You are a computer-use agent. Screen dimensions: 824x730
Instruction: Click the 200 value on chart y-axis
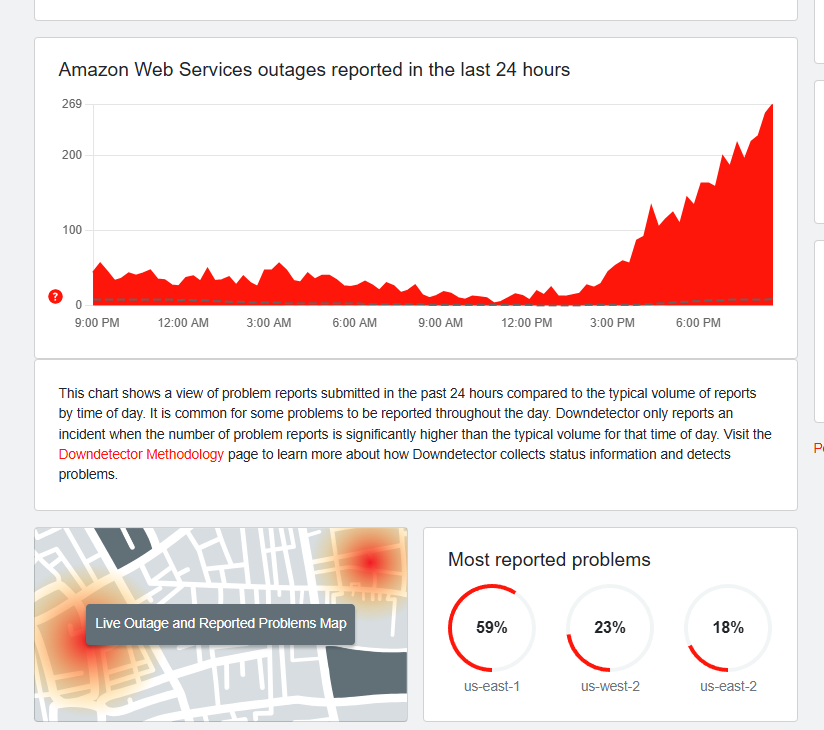pos(71,155)
